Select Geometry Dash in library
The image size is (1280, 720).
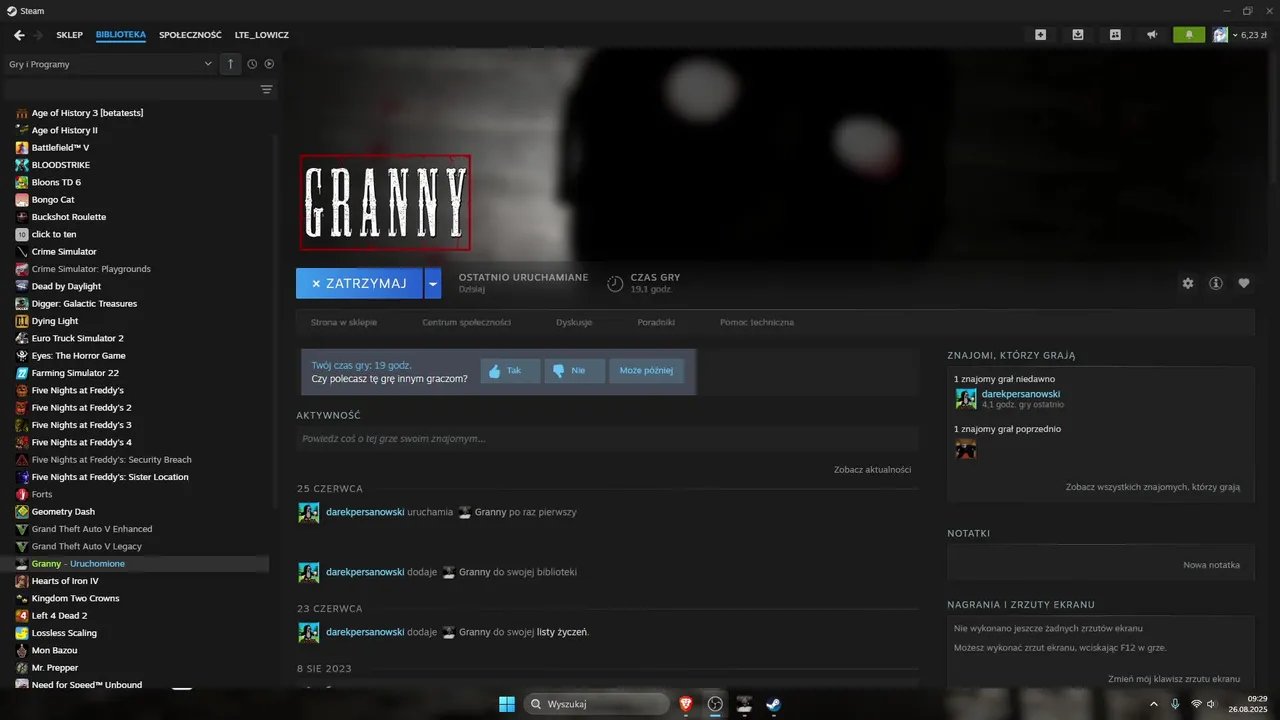[63, 512]
